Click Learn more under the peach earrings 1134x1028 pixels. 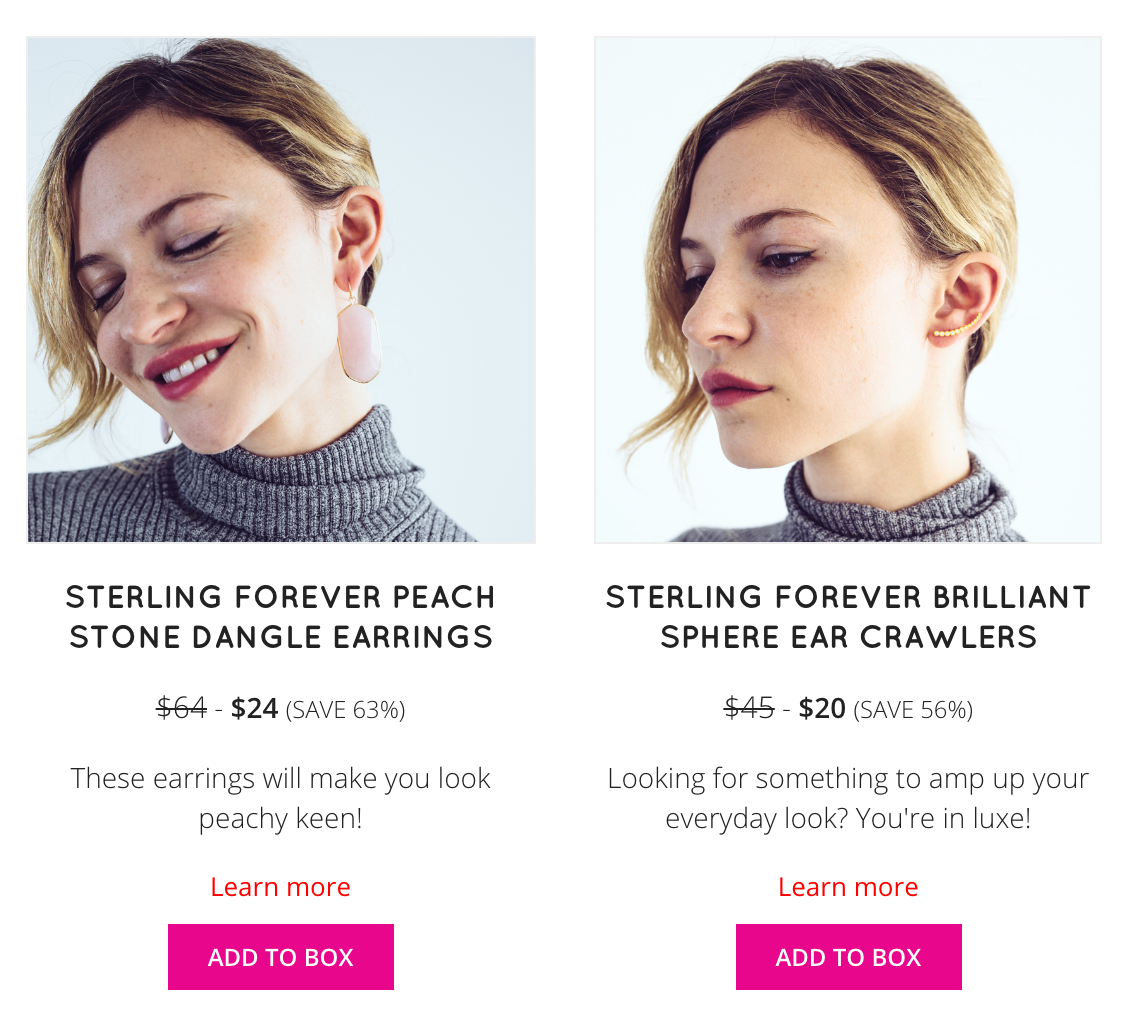281,887
